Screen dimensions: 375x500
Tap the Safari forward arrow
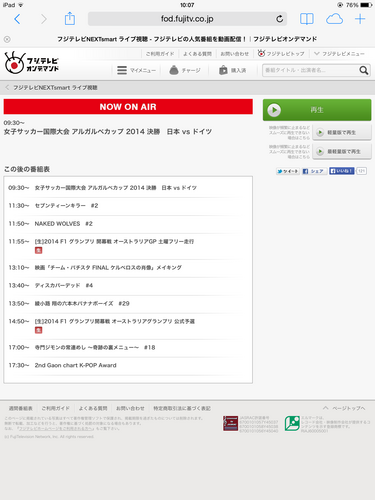point(44,19)
